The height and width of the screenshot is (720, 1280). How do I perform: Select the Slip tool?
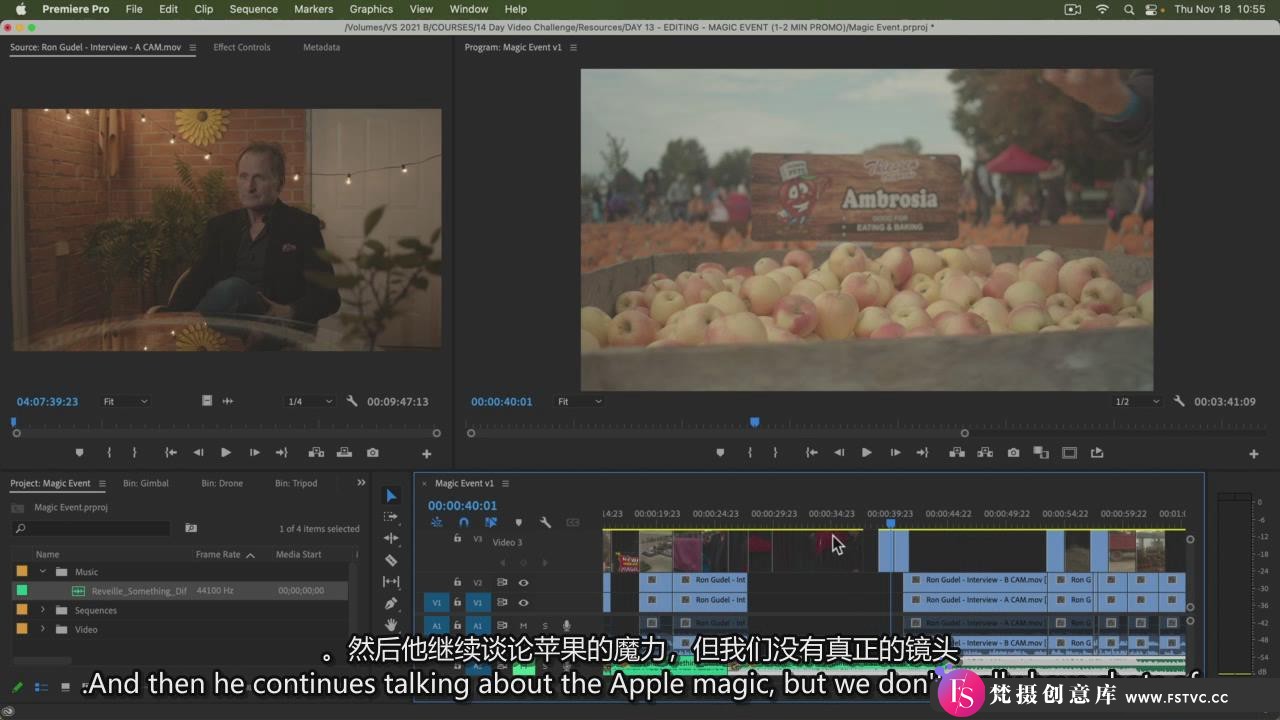click(391, 581)
